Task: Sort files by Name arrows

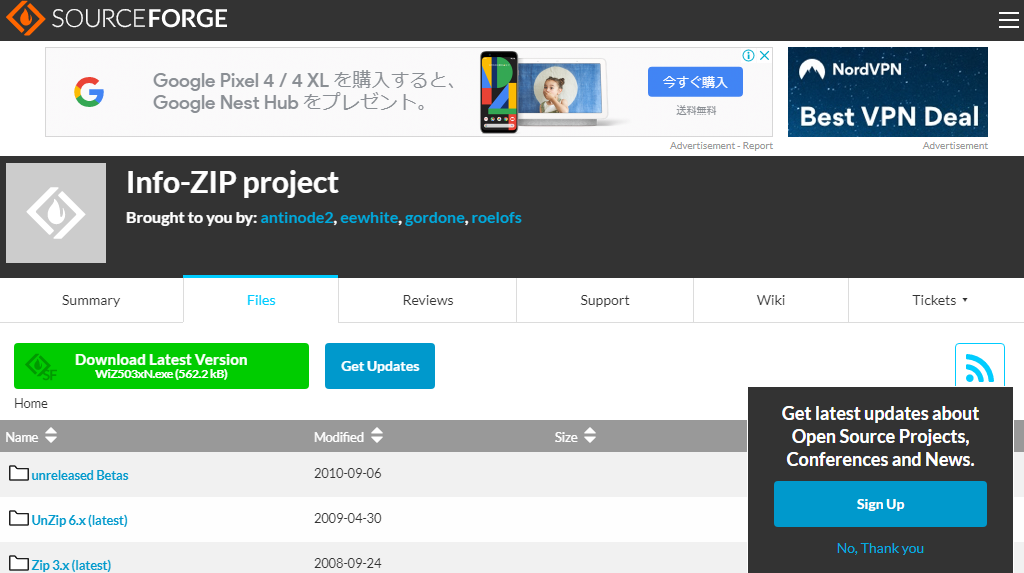Action: (x=51, y=436)
